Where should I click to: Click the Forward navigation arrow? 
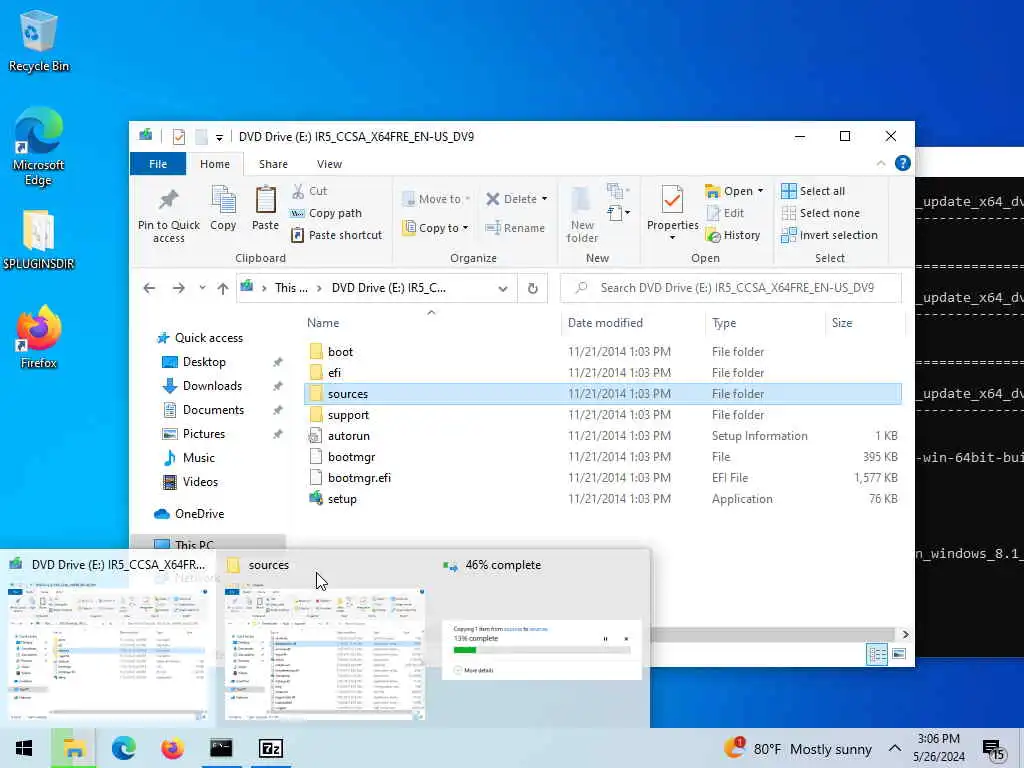click(178, 288)
